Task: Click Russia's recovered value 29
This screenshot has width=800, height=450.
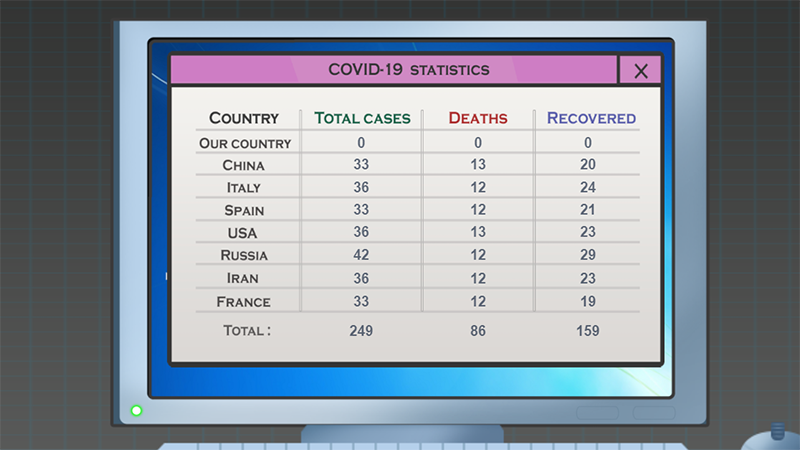Action: tap(588, 255)
